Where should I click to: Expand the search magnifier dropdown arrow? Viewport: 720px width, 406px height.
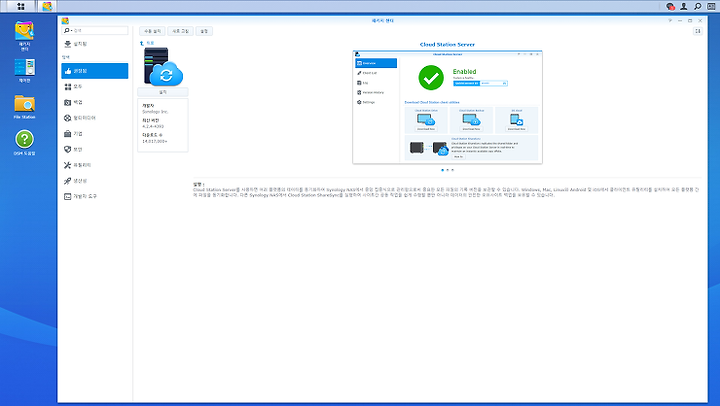[71, 31]
